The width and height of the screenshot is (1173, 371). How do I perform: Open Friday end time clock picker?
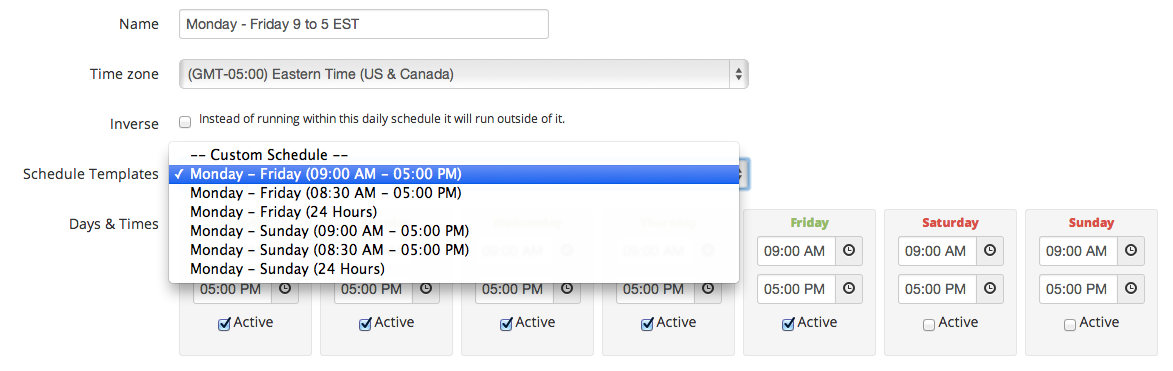[849, 289]
